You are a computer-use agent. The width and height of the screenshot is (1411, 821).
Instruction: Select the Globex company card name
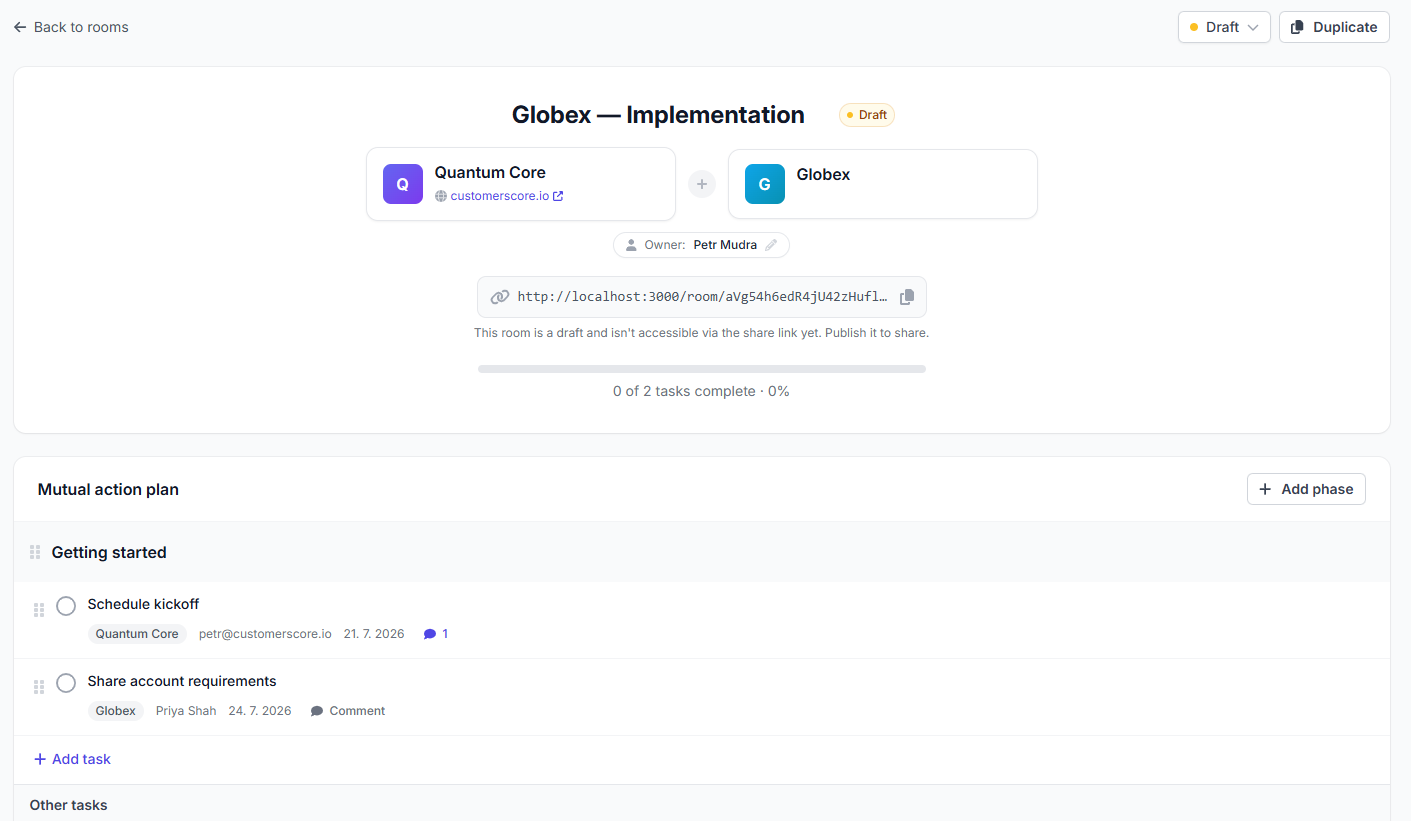[x=823, y=174]
